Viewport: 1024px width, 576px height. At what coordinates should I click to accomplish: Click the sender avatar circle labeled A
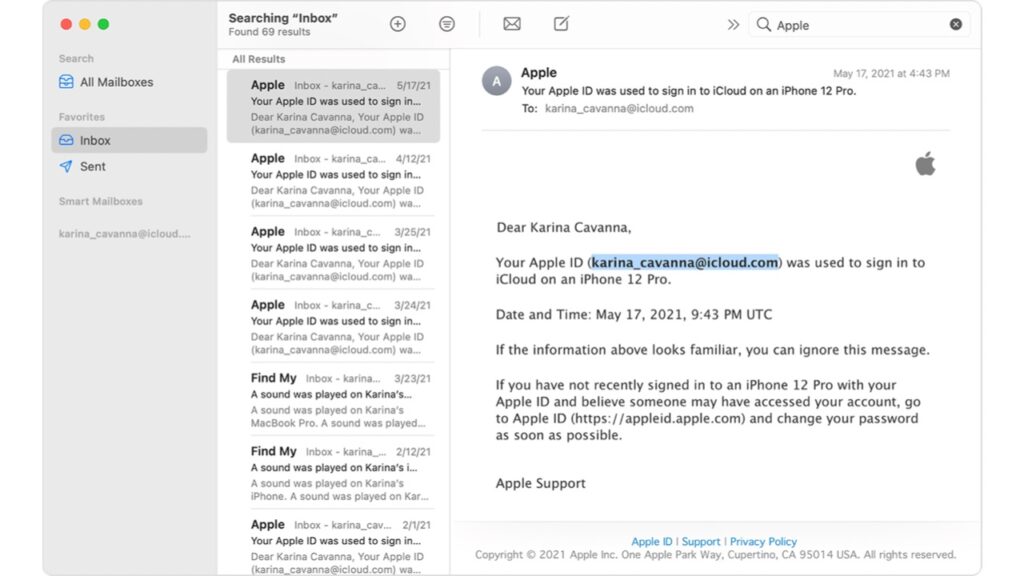[x=496, y=81]
